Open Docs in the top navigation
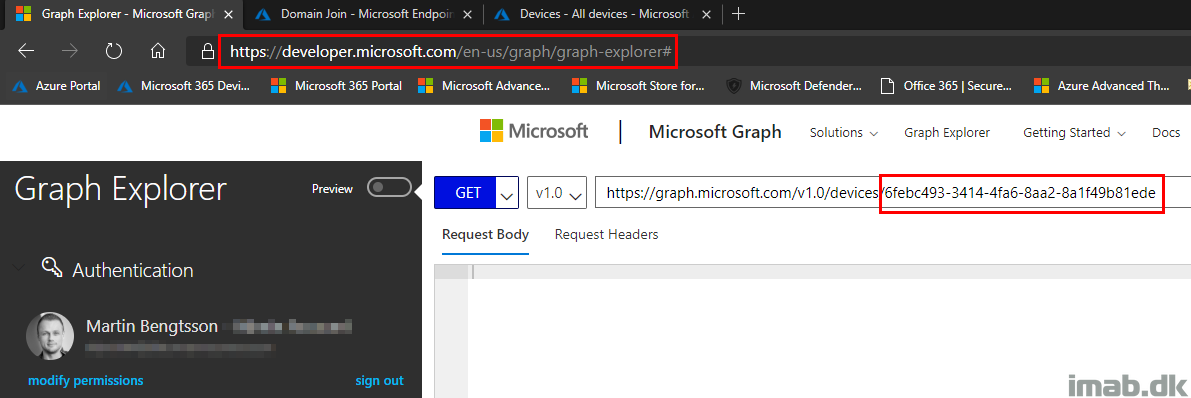The width and height of the screenshot is (1191, 398). pos(1166,132)
